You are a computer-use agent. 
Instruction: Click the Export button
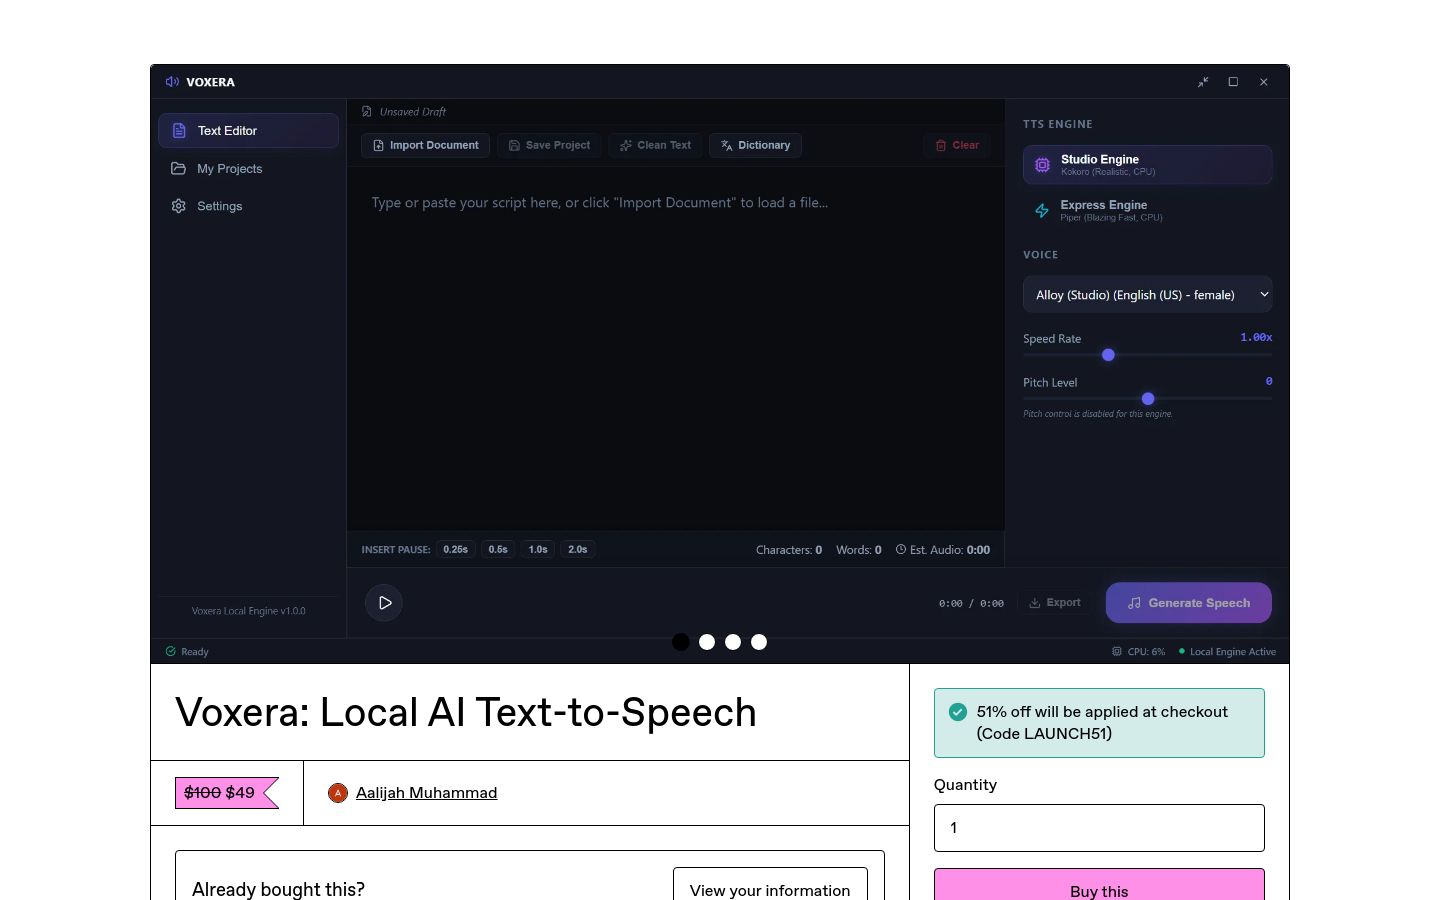coord(1055,603)
